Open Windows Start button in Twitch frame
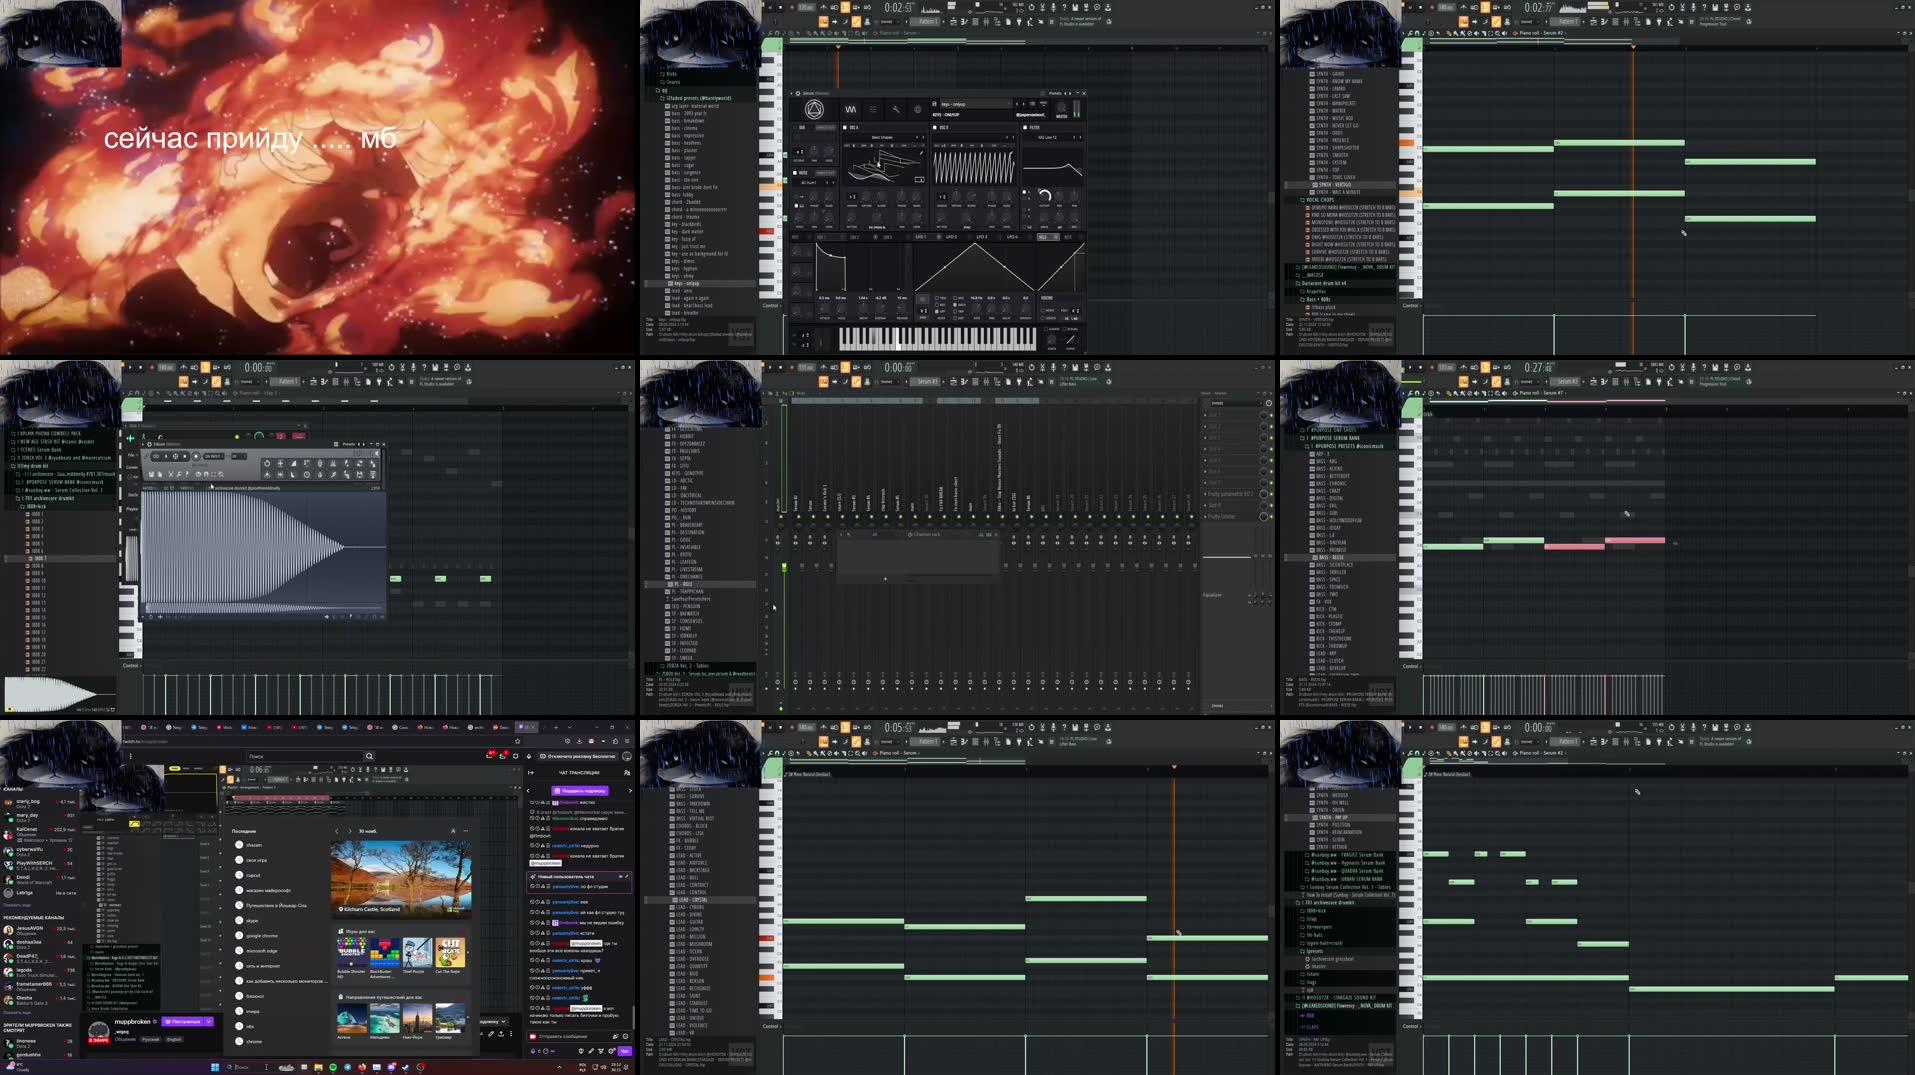Viewport: 1915px width, 1075px height. tap(215, 1067)
